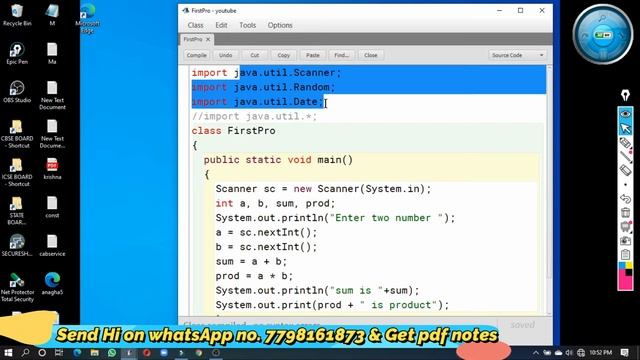Click the Epic Pen undo arrow
The width and height of the screenshot is (640, 360).
click(625, 199)
